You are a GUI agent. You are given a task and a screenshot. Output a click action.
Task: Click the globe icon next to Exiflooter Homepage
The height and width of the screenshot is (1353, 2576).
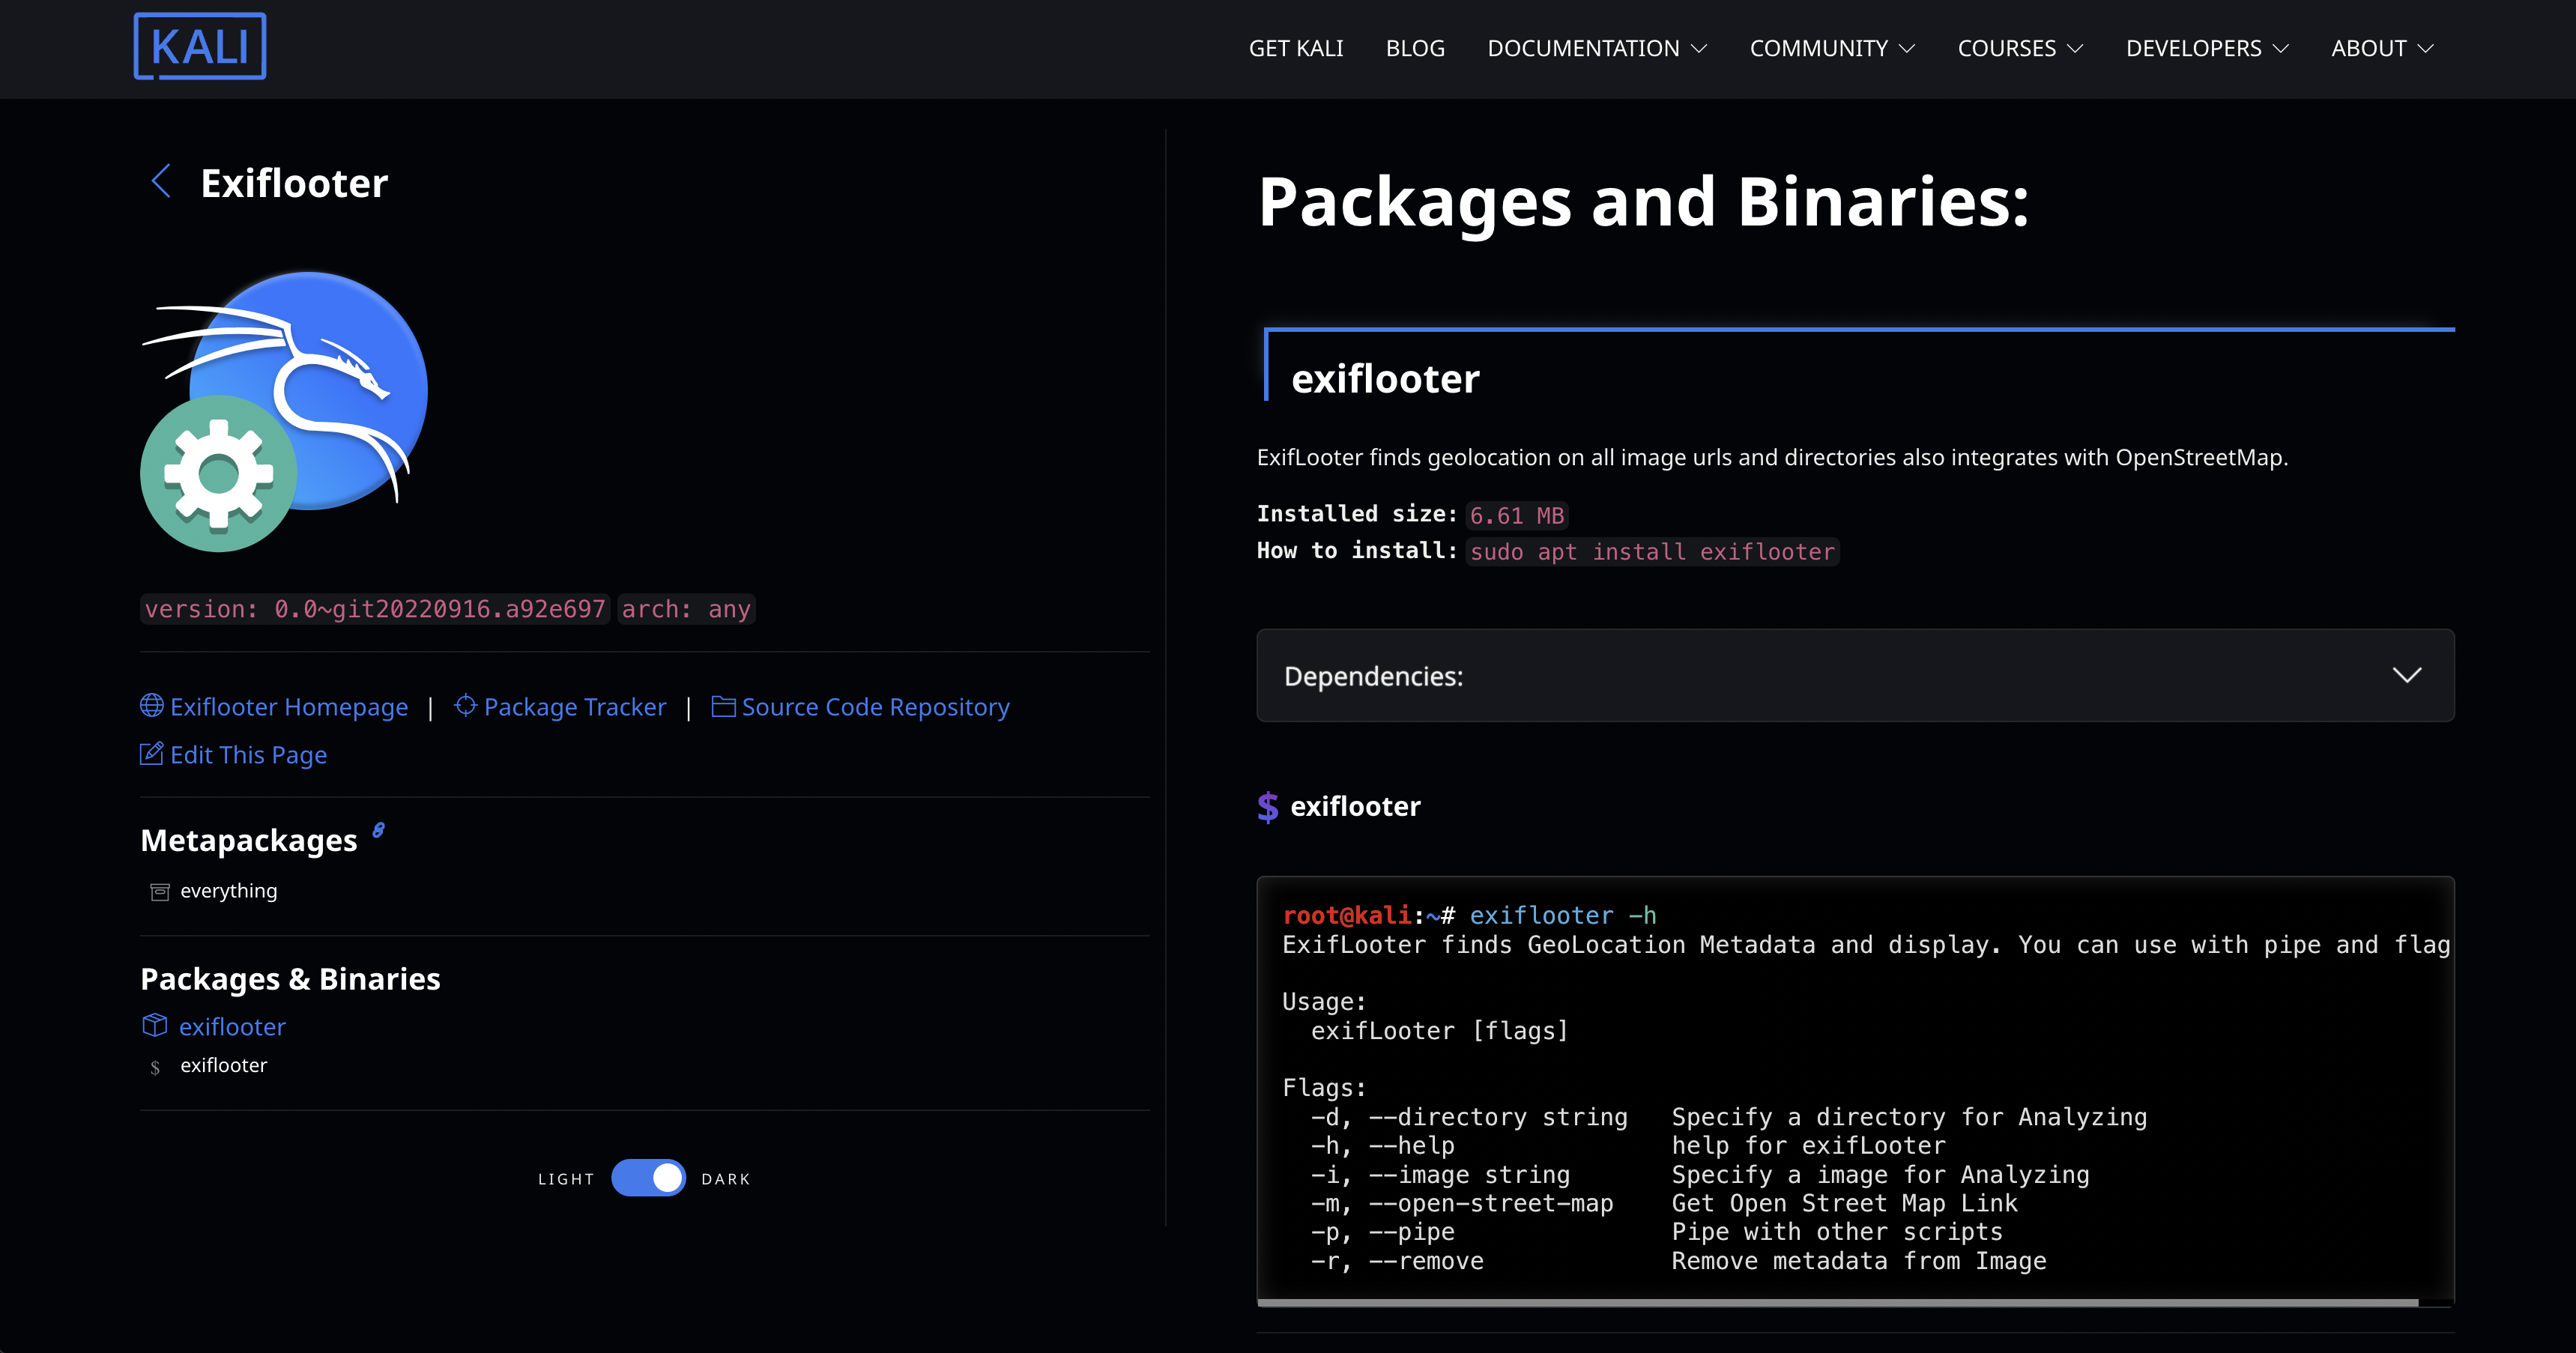point(152,706)
